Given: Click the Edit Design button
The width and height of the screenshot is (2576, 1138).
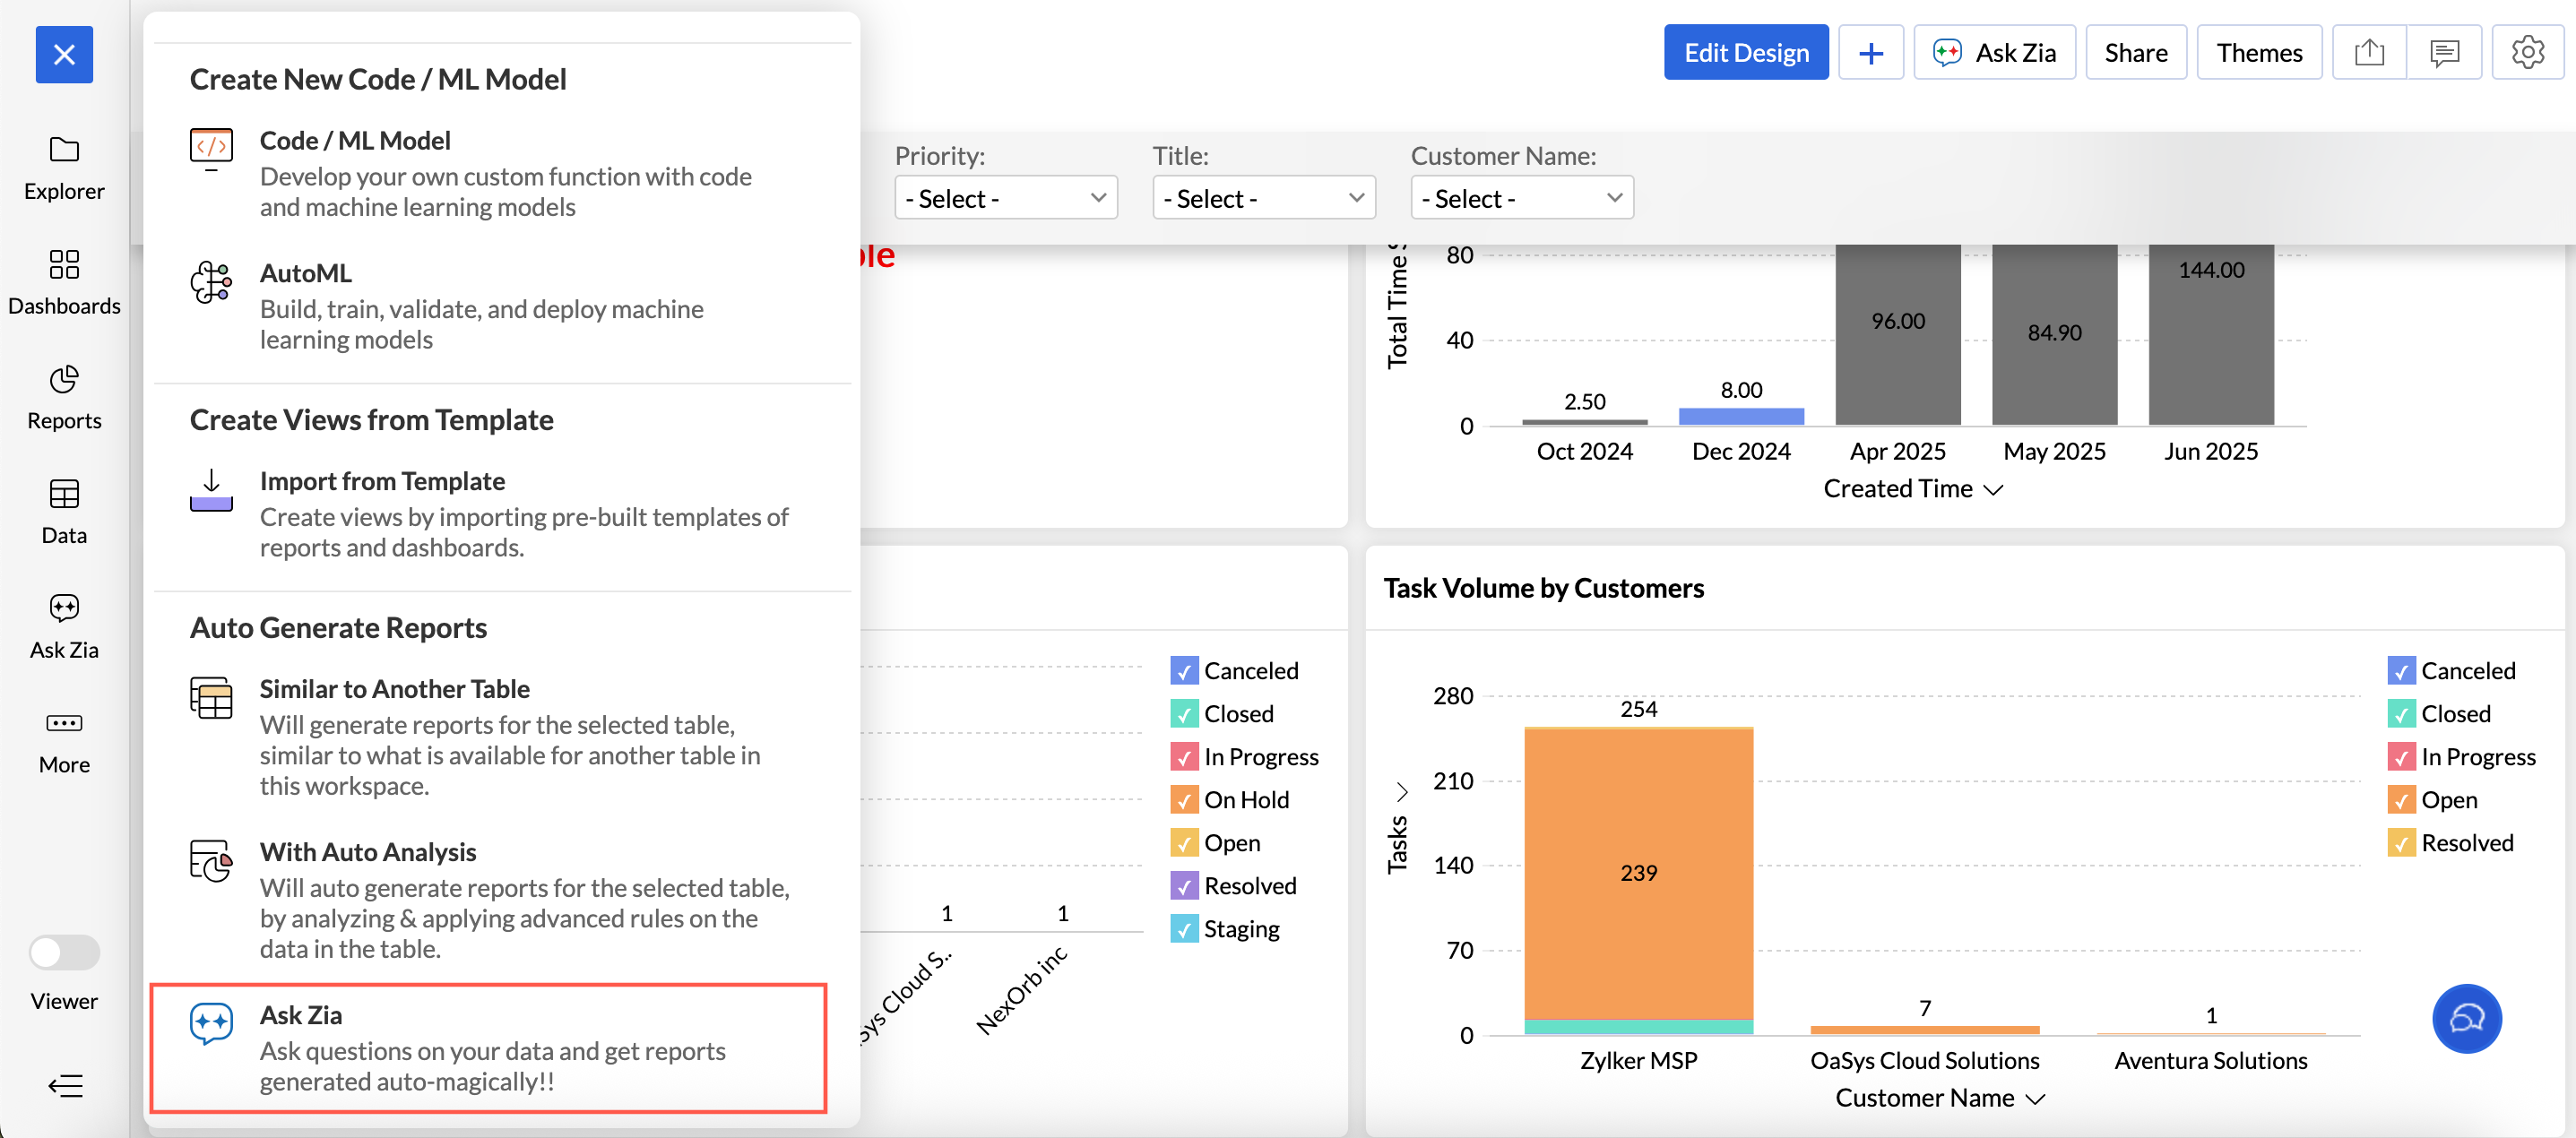Looking at the screenshot, I should pyautogui.click(x=1745, y=52).
